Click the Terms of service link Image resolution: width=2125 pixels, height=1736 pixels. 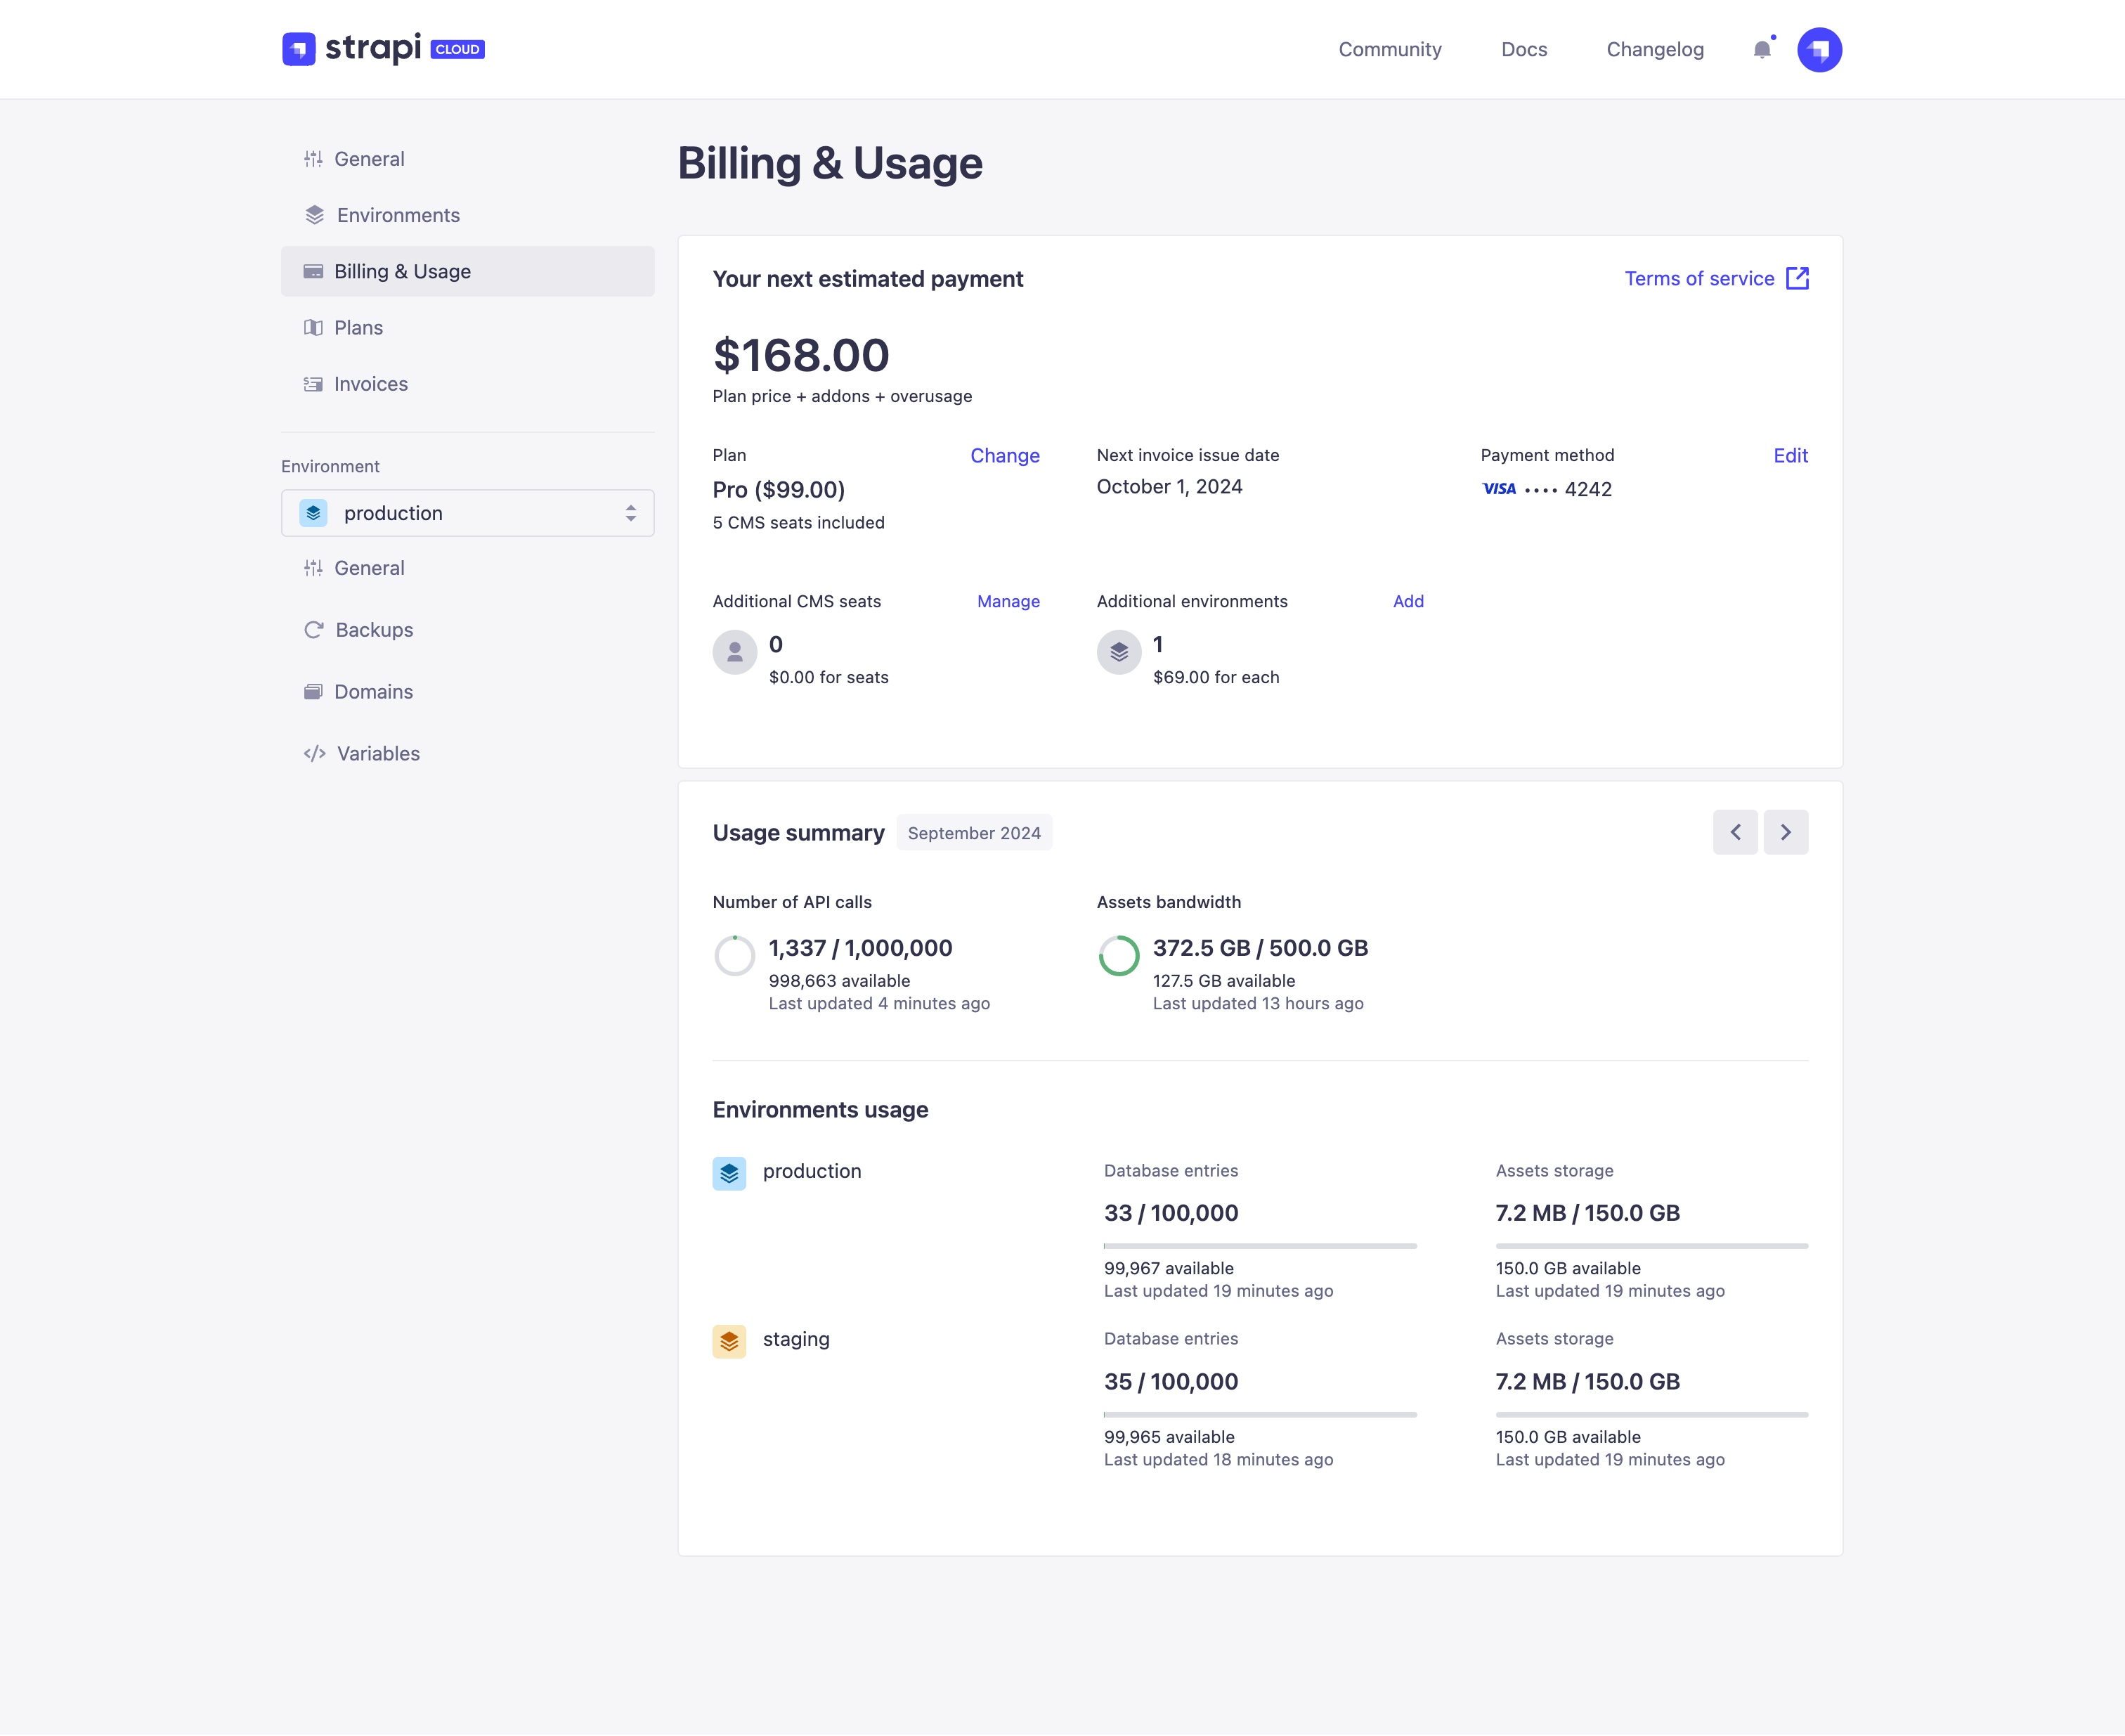click(x=1700, y=278)
